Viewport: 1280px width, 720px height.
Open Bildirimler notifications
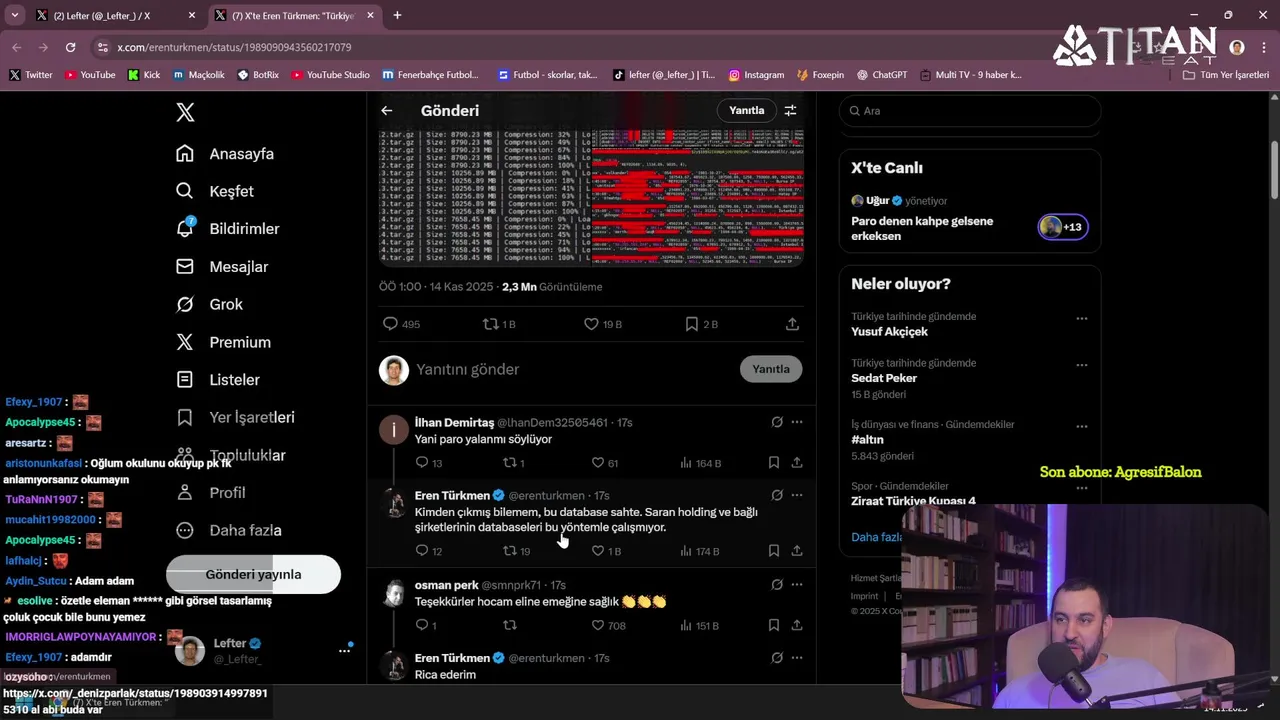click(227, 229)
